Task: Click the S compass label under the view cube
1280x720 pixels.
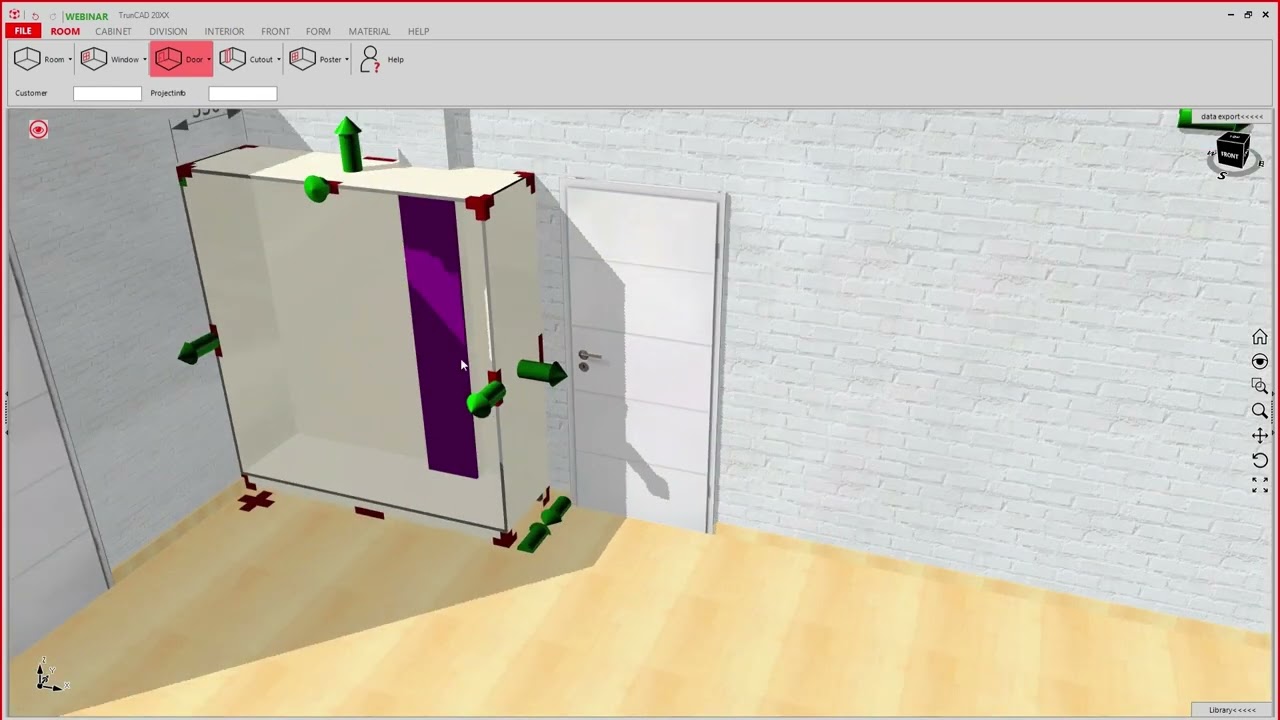Action: (1223, 176)
